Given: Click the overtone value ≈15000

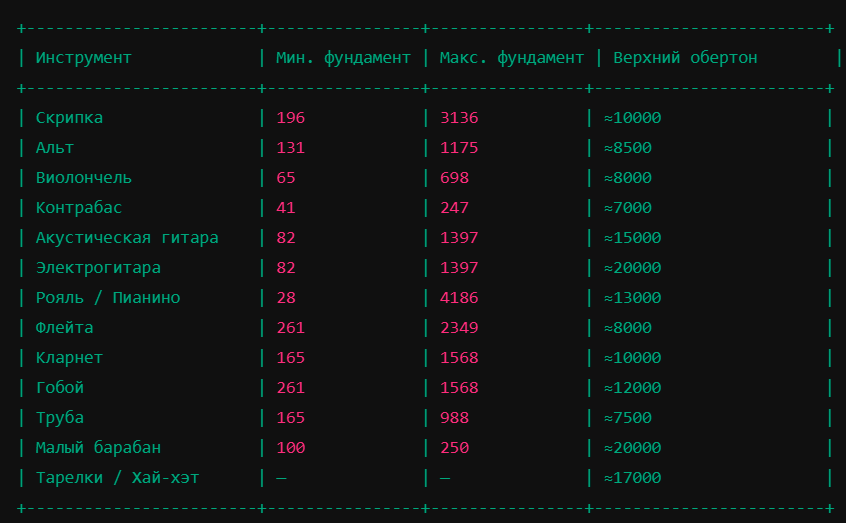Looking at the screenshot, I should pos(632,238).
